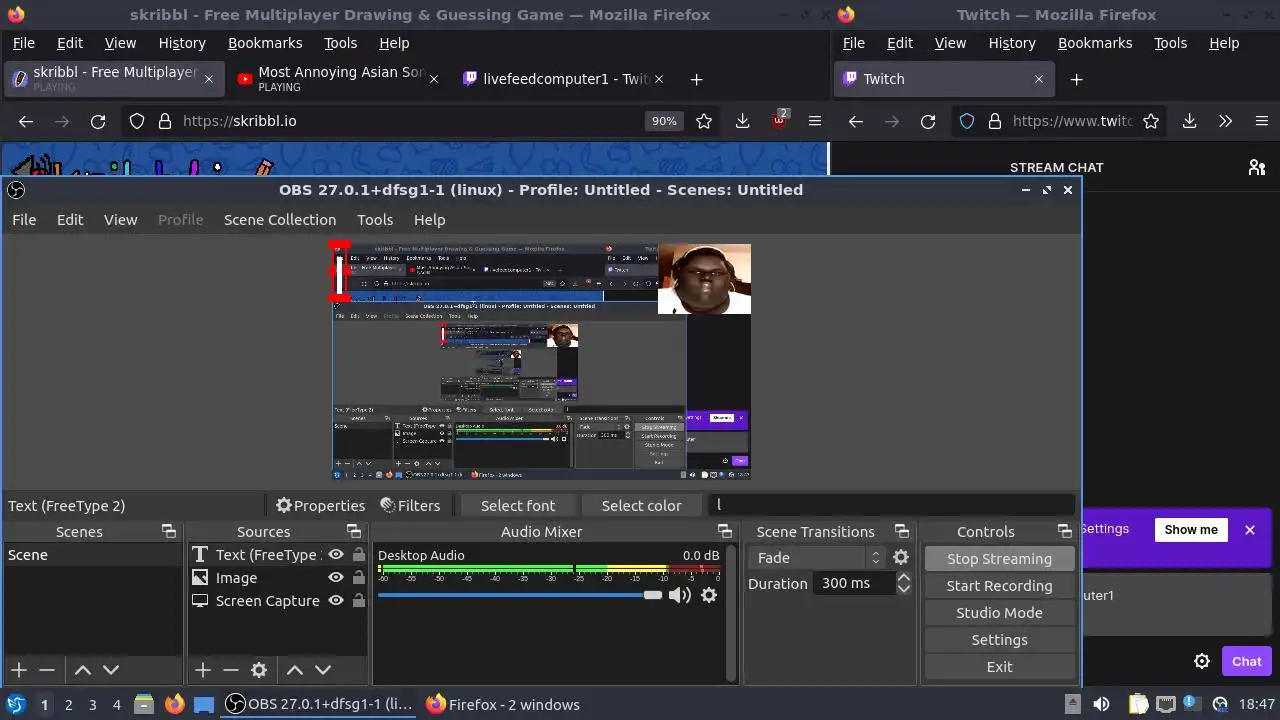The height and width of the screenshot is (720, 1280).
Task: Increase transition duration with up arrow
Action: [904, 578]
